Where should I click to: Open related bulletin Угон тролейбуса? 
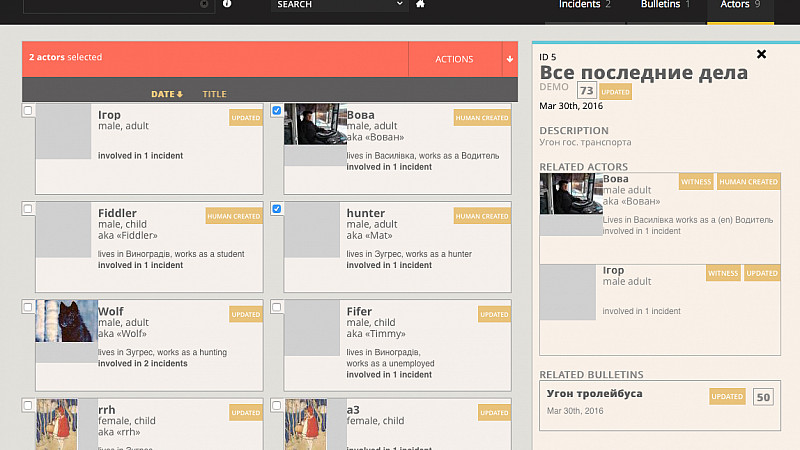click(594, 393)
